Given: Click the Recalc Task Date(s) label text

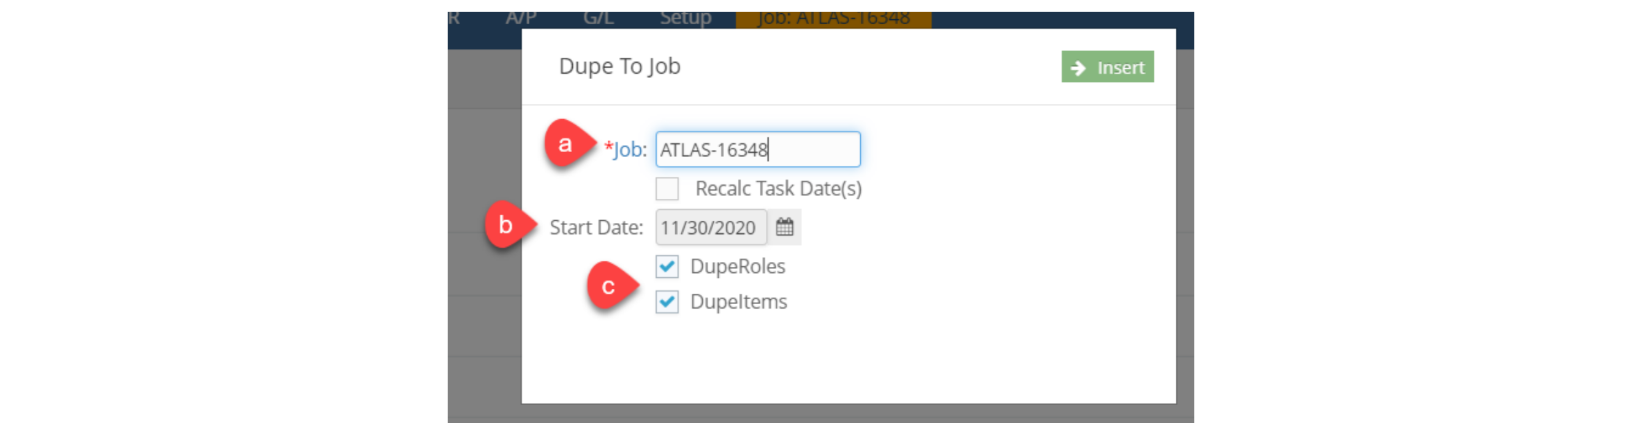Looking at the screenshot, I should click(778, 188).
